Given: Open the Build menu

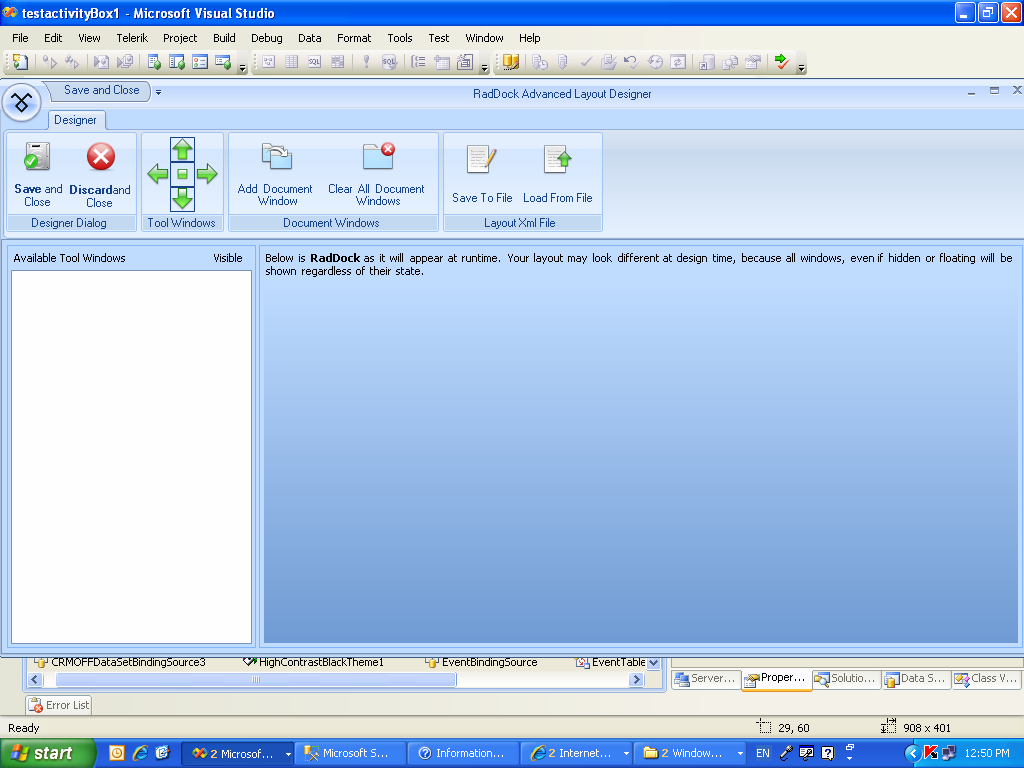Looking at the screenshot, I should (x=224, y=38).
